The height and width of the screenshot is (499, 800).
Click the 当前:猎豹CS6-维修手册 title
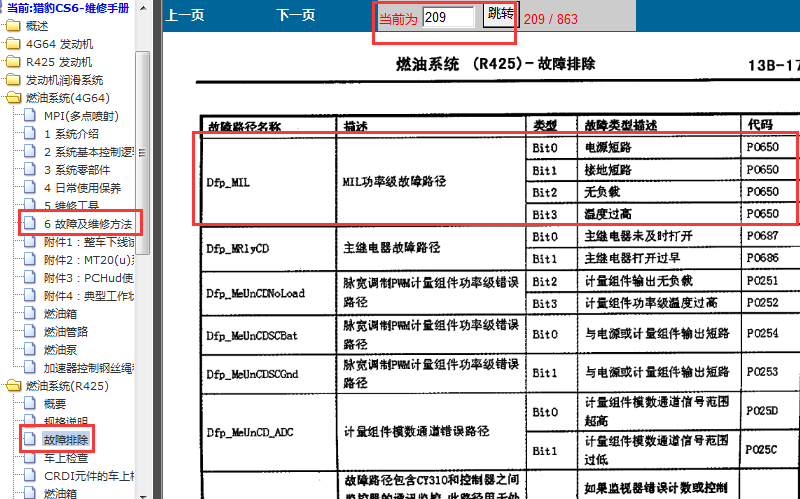[x=68, y=8]
